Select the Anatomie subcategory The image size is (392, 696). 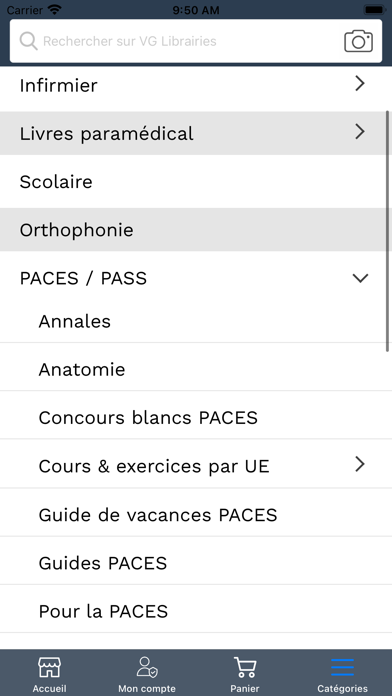click(196, 369)
